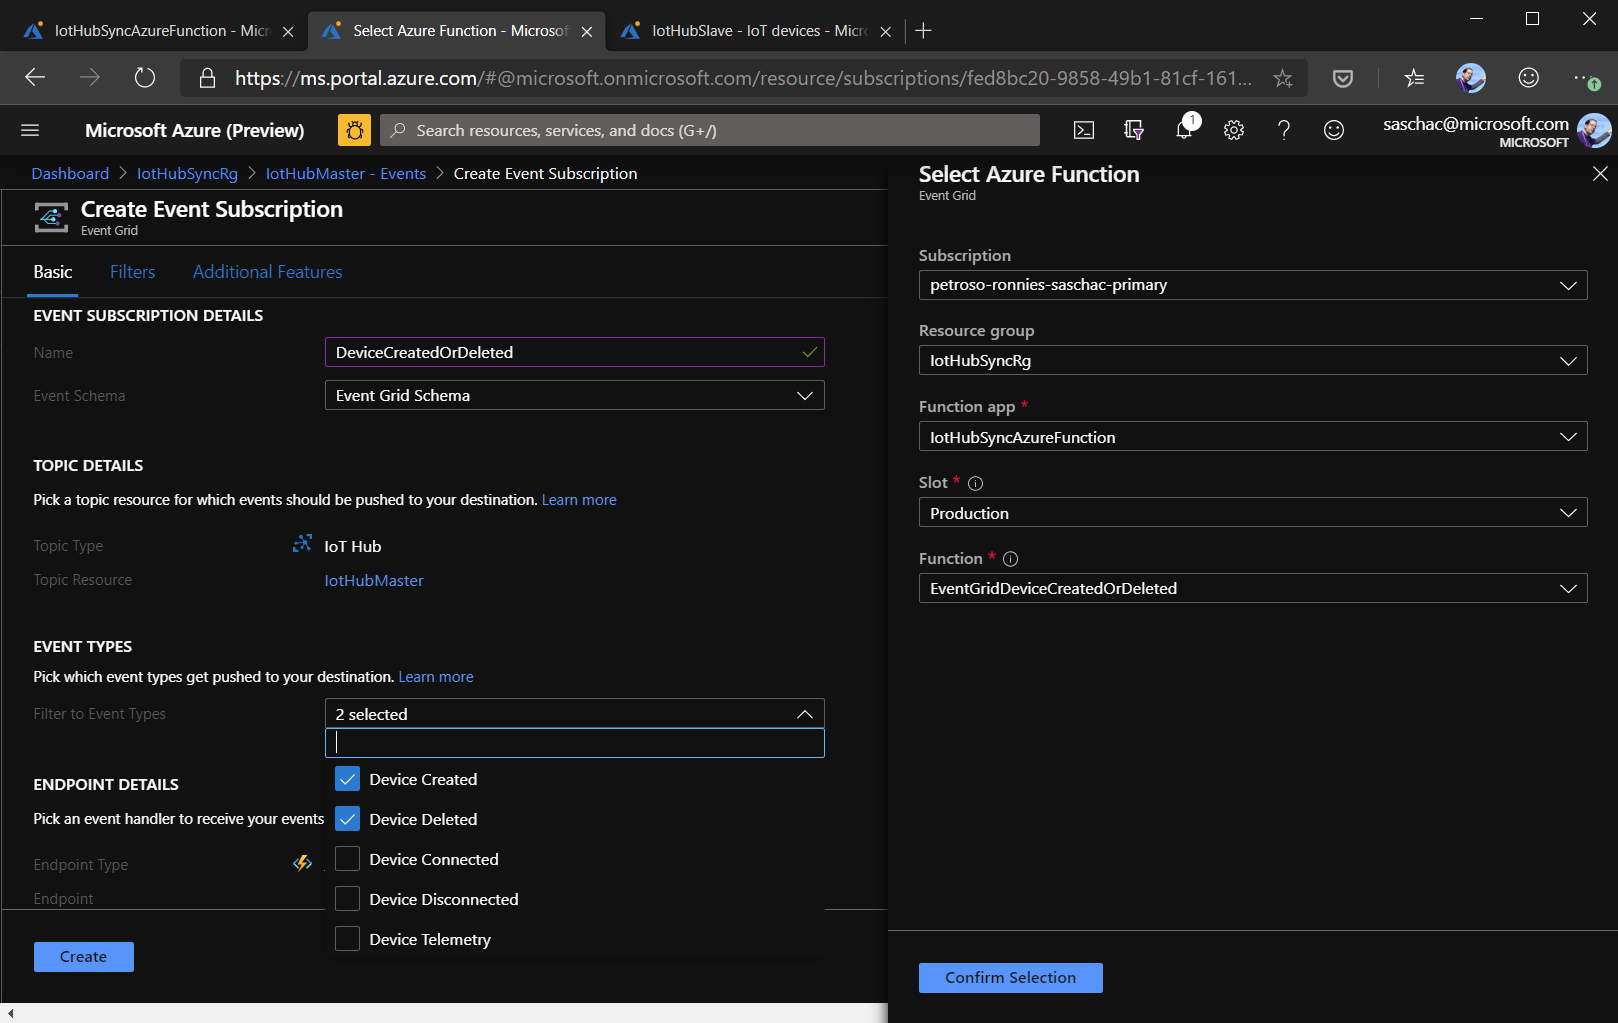Reload the page with the refresh icon
Image resolution: width=1618 pixels, height=1023 pixels.
click(x=145, y=77)
